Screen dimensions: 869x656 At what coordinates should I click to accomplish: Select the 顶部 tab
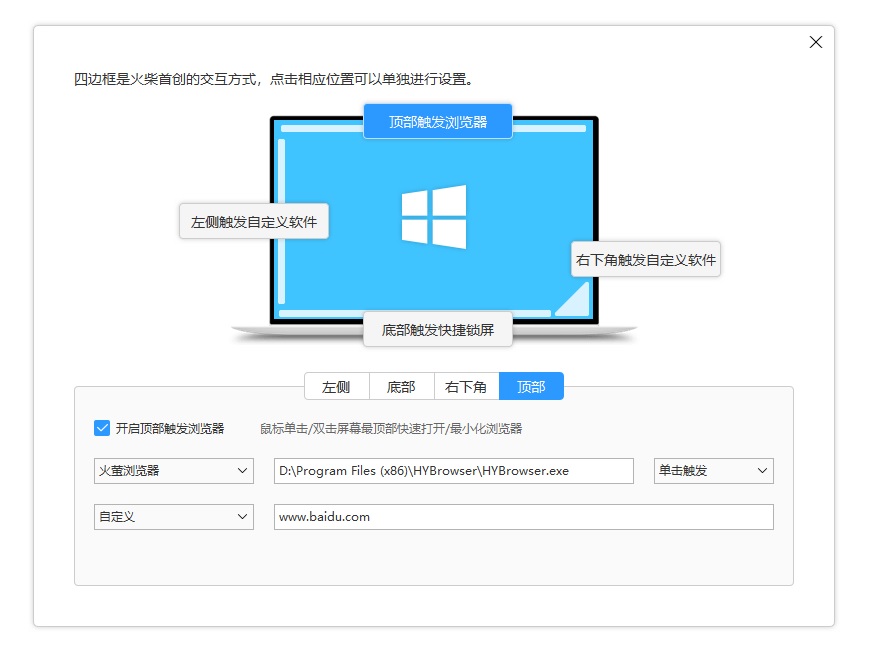click(531, 386)
